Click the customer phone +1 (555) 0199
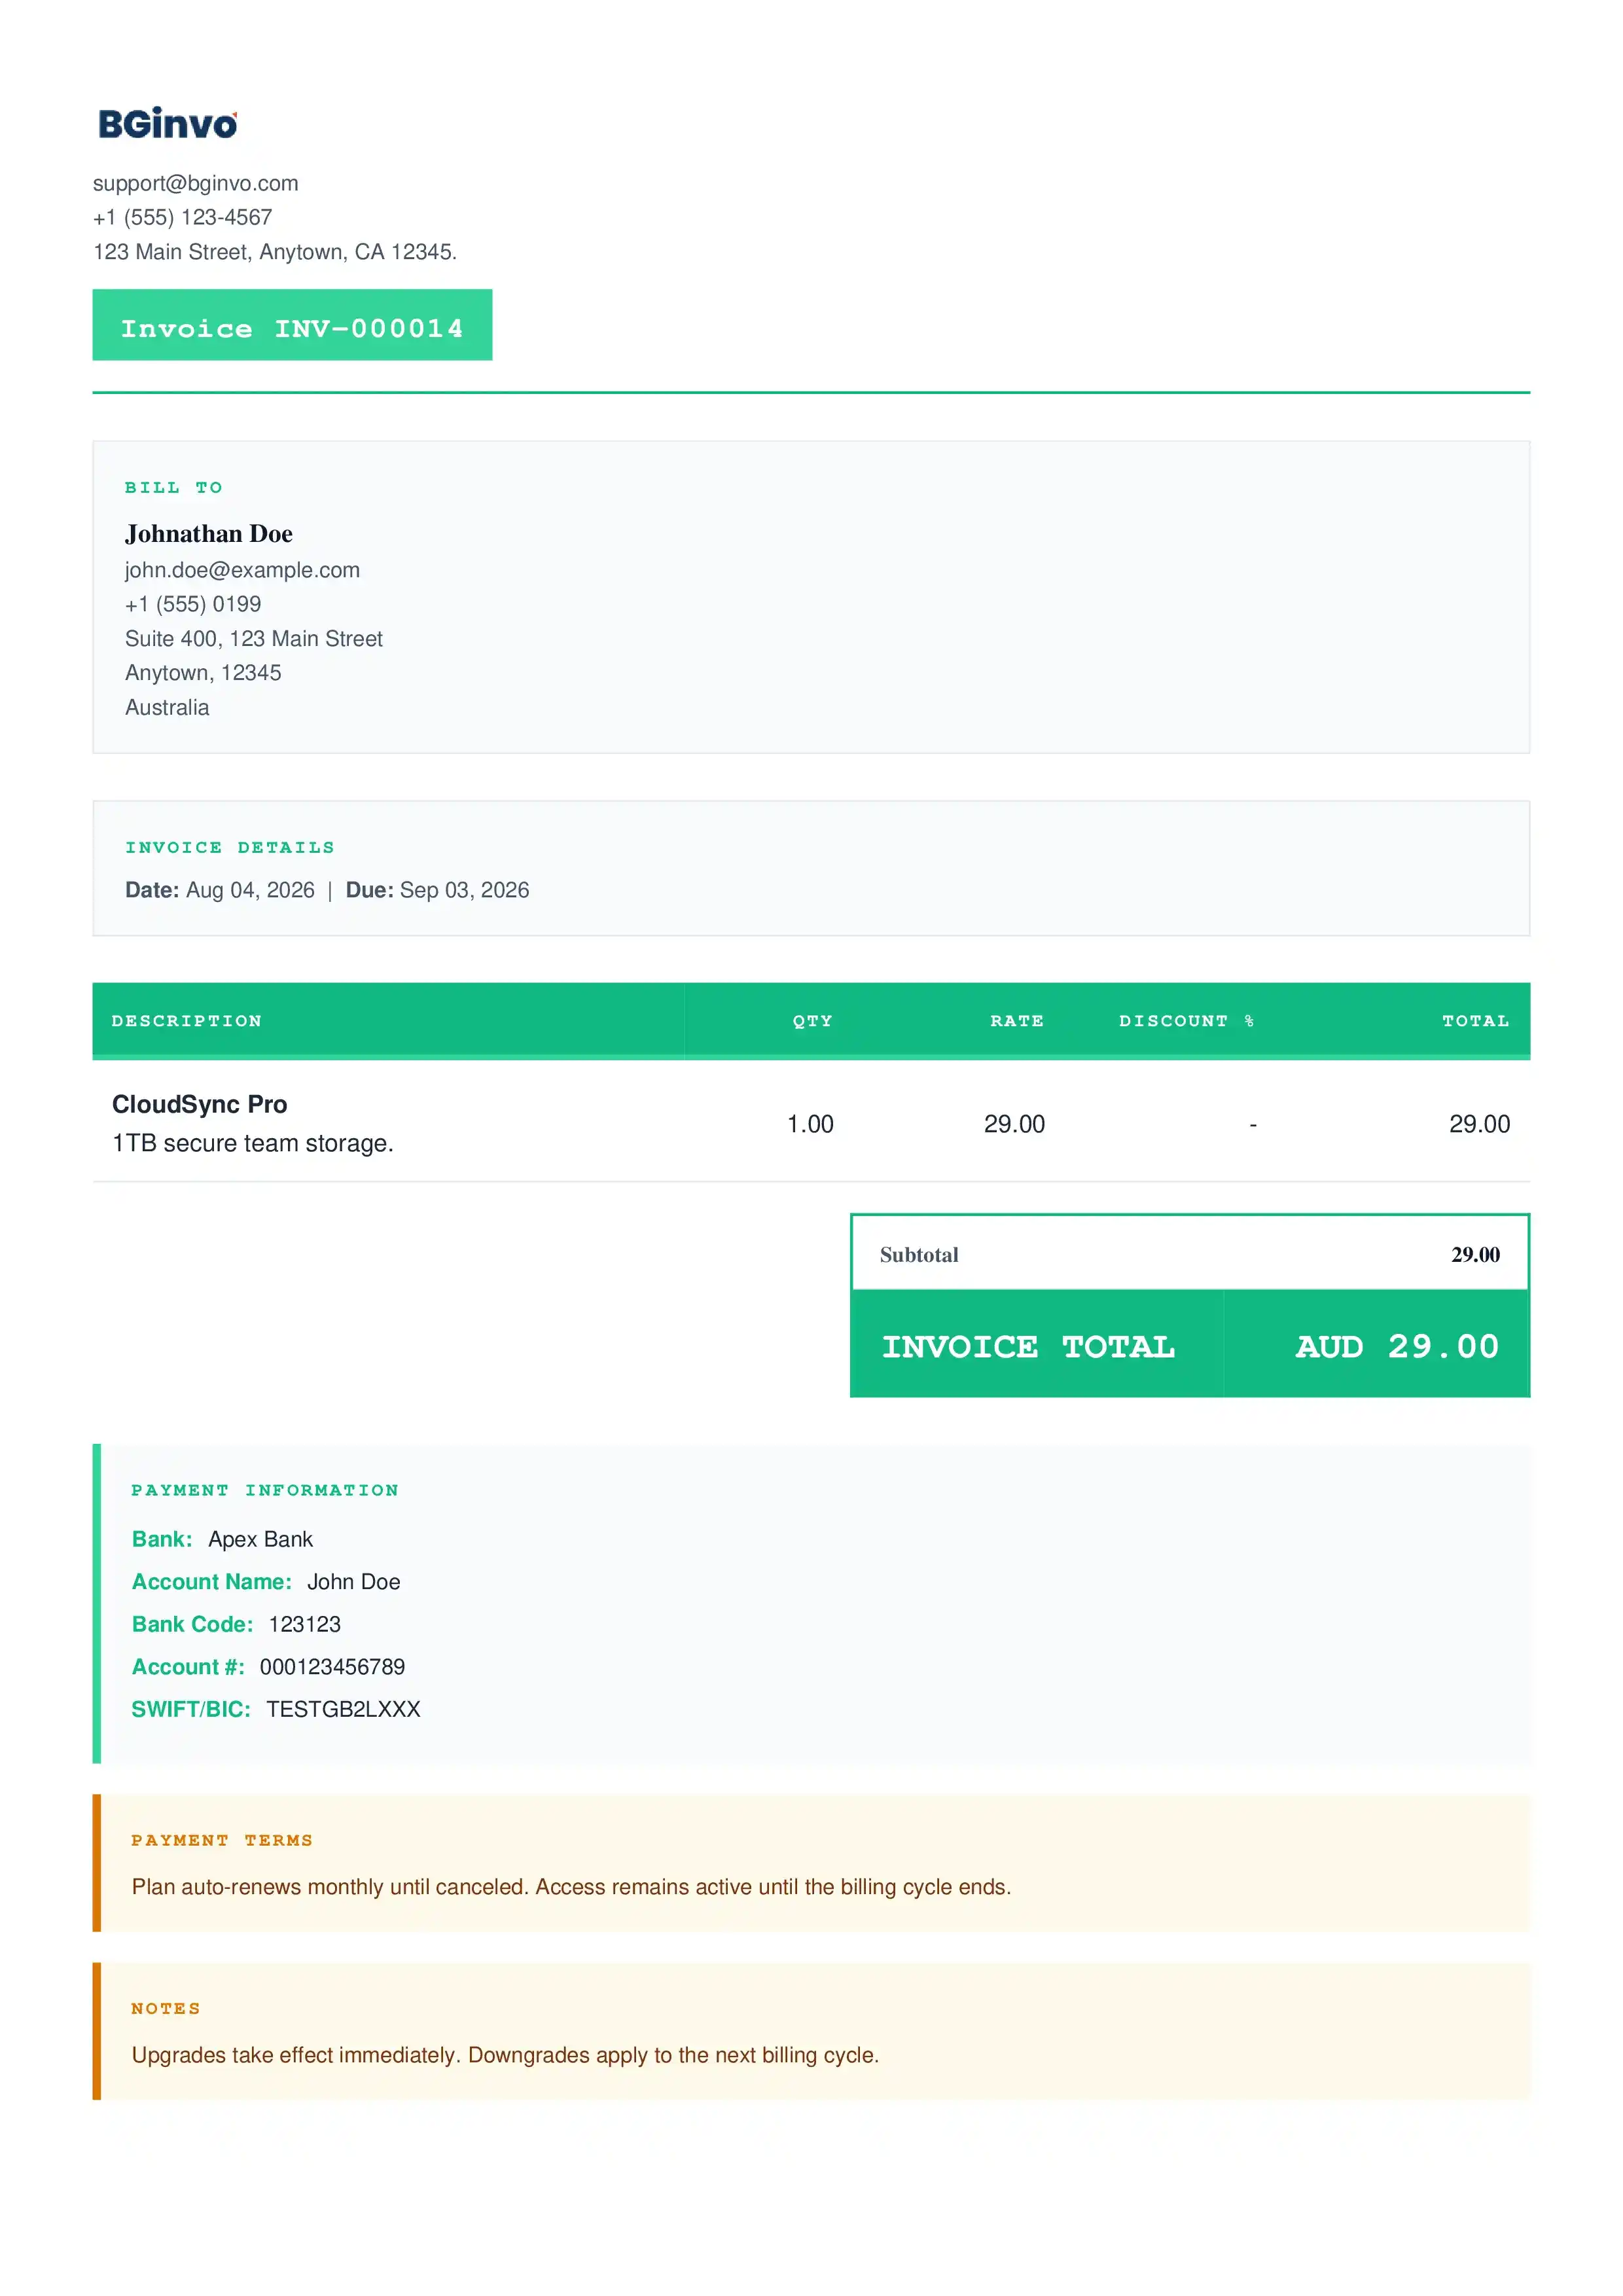1623x2296 pixels. [193, 604]
